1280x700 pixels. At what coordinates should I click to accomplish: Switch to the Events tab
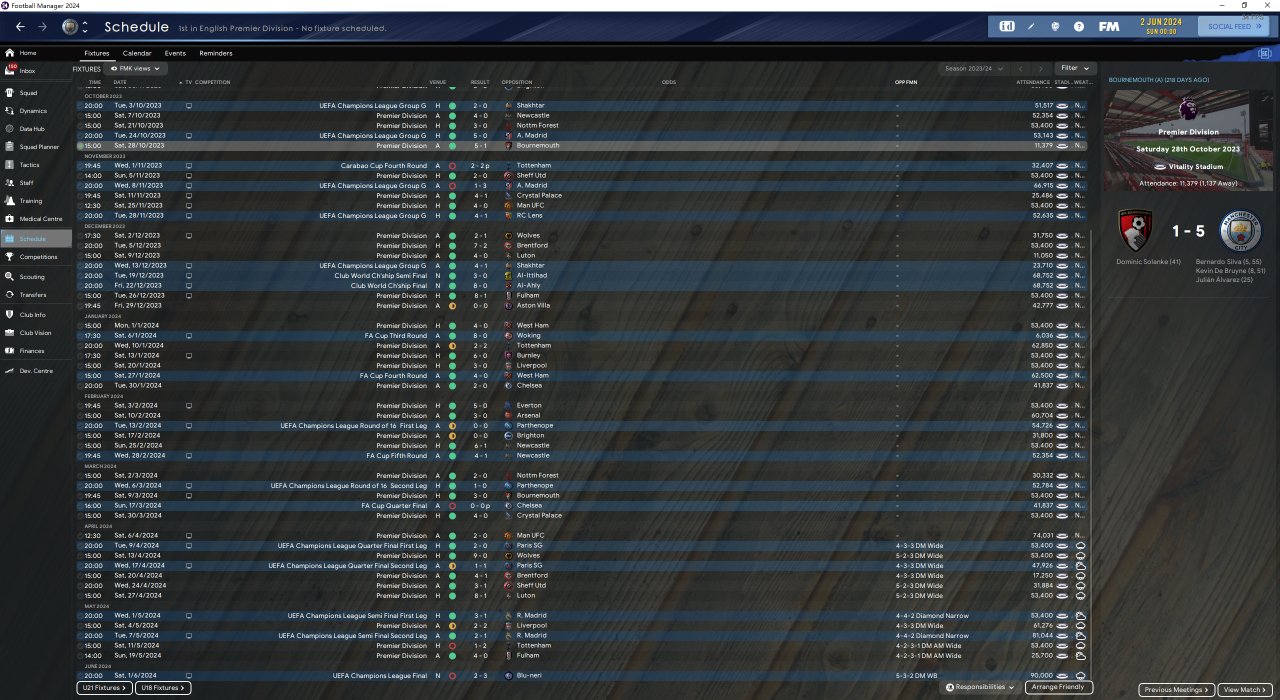(175, 53)
